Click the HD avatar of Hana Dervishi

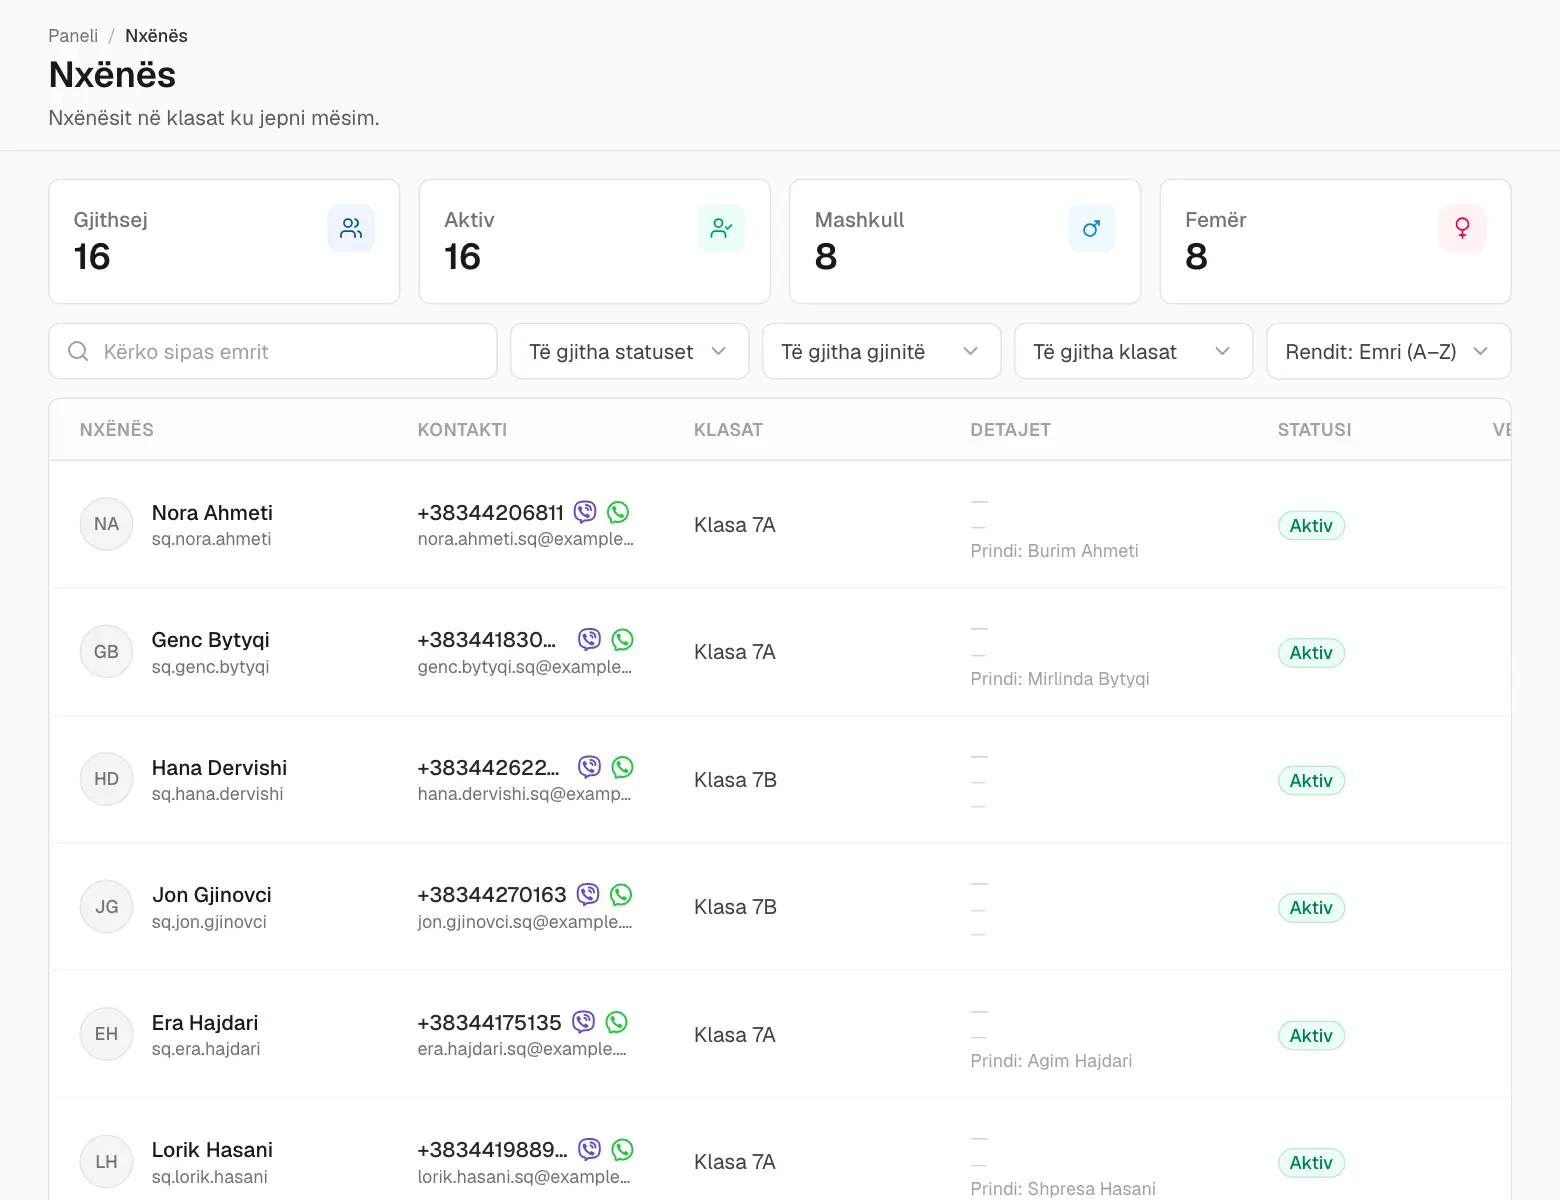(106, 779)
